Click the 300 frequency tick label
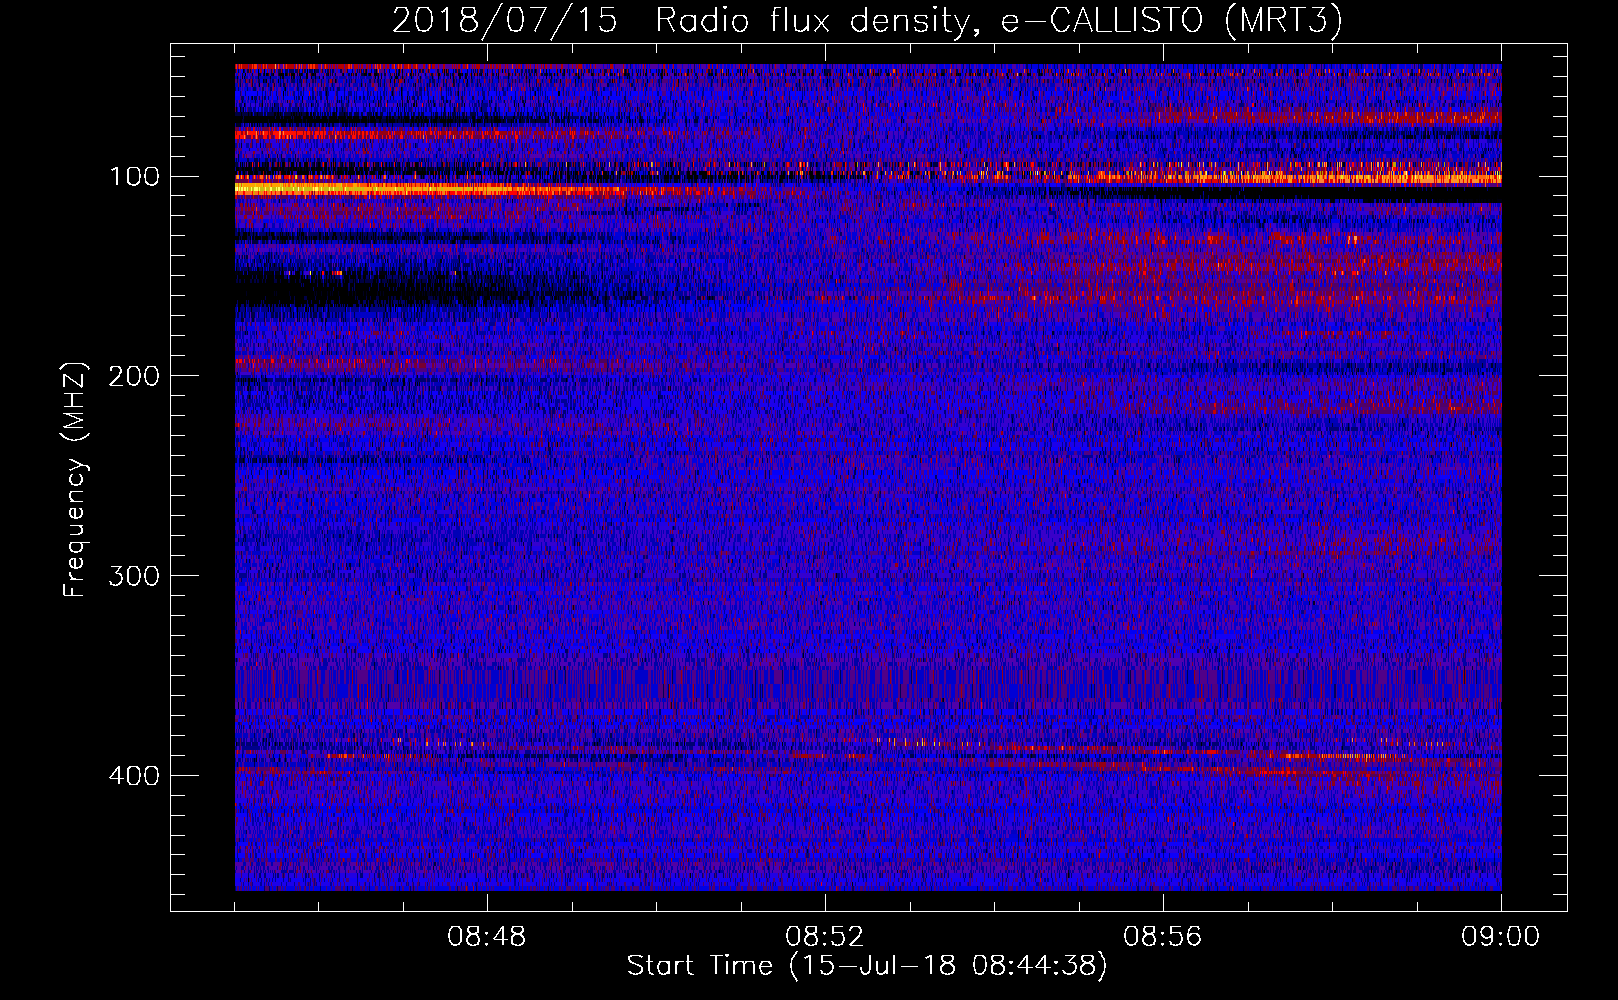 click(134, 576)
